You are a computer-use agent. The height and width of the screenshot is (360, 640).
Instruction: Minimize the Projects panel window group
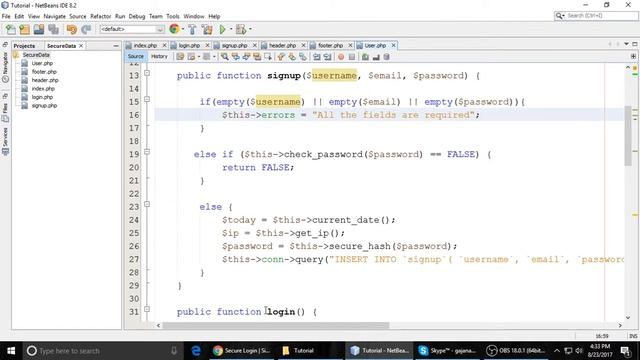coord(116,46)
